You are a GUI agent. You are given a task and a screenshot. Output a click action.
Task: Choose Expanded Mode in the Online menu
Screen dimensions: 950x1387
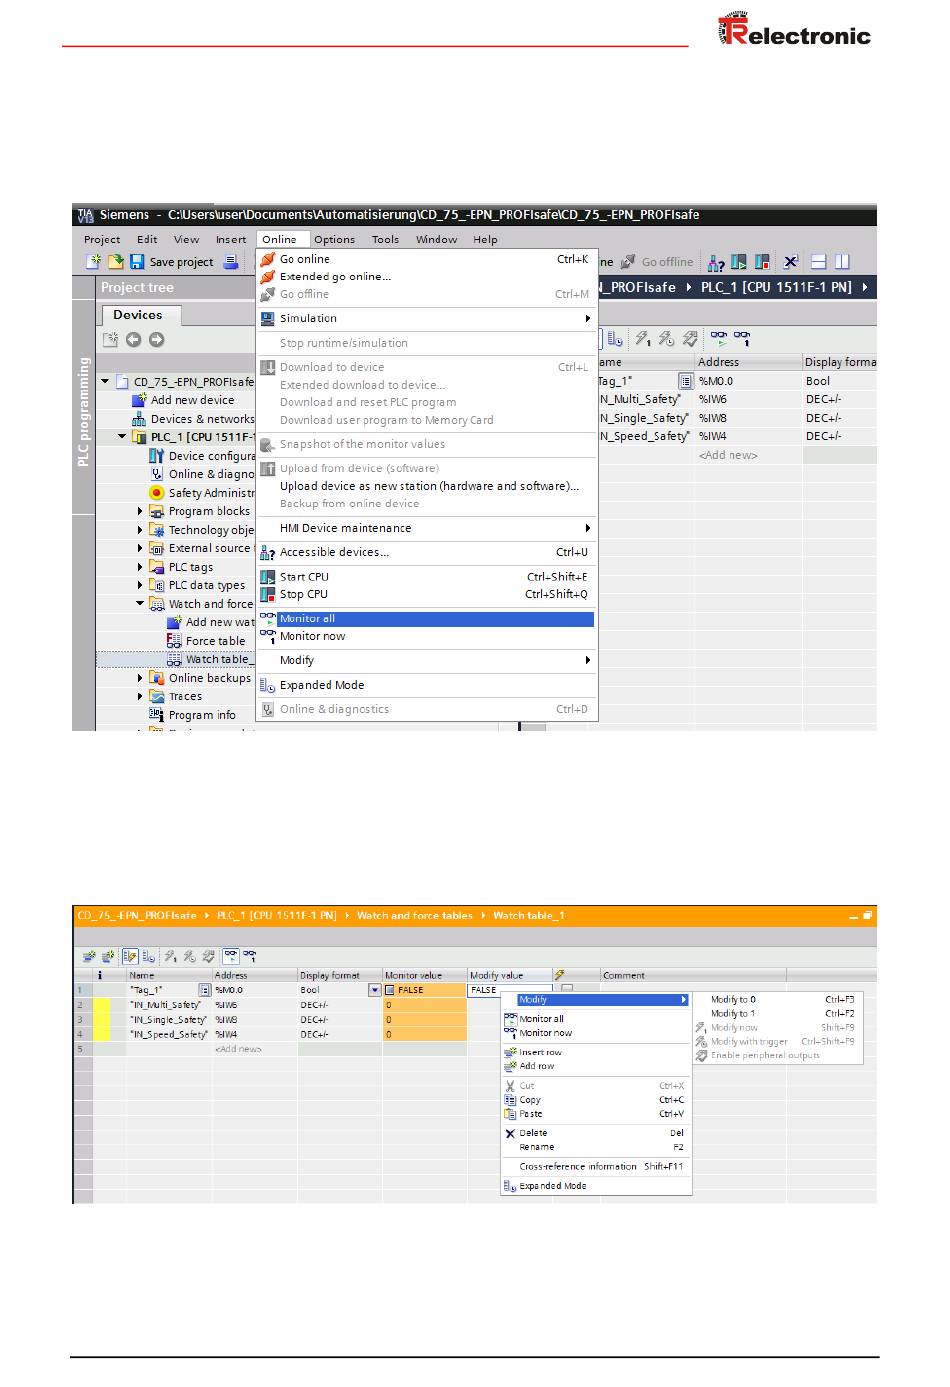426,685
